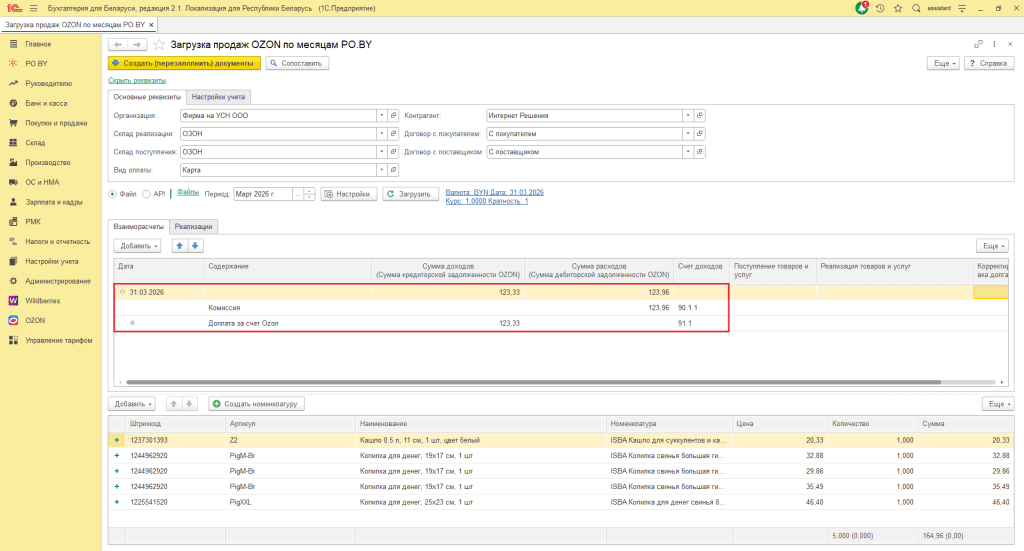This screenshot has height=551, width=1024.
Task: Expand the Доплата за счет Ozon row
Action: click(133, 323)
